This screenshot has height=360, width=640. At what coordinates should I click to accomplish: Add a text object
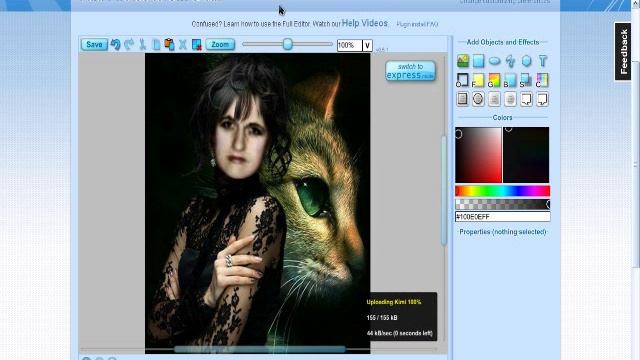click(x=542, y=61)
